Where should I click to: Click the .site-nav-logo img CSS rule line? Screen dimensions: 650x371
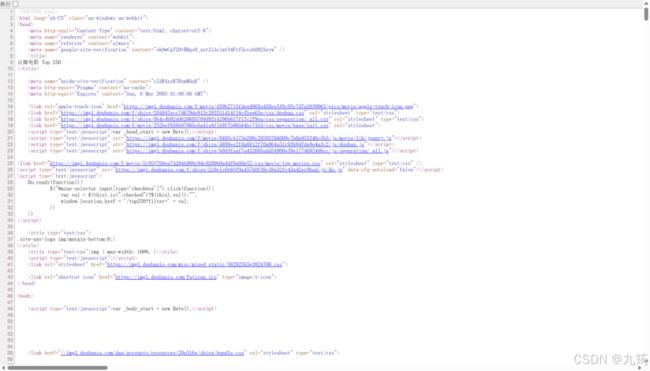pos(66,239)
